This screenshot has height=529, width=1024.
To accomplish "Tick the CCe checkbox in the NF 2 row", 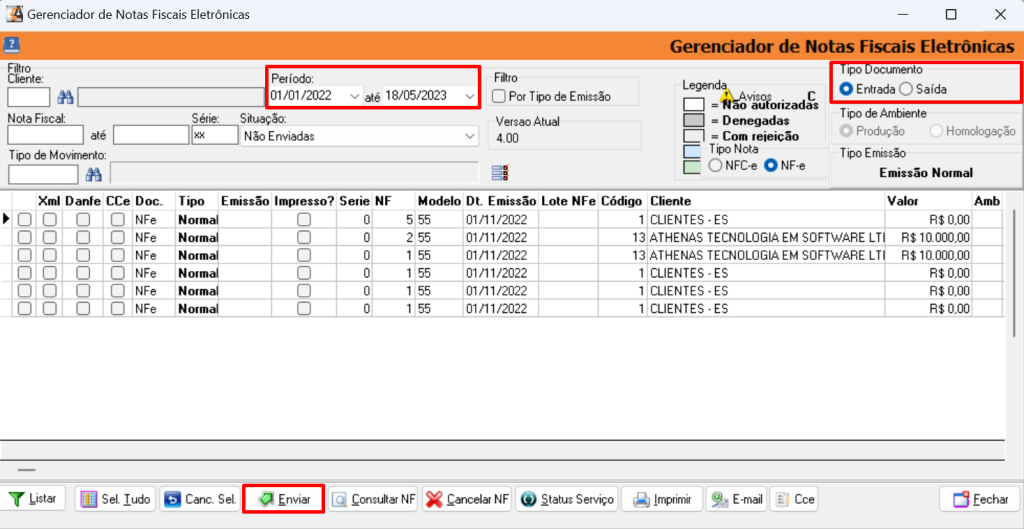I will tap(117, 238).
